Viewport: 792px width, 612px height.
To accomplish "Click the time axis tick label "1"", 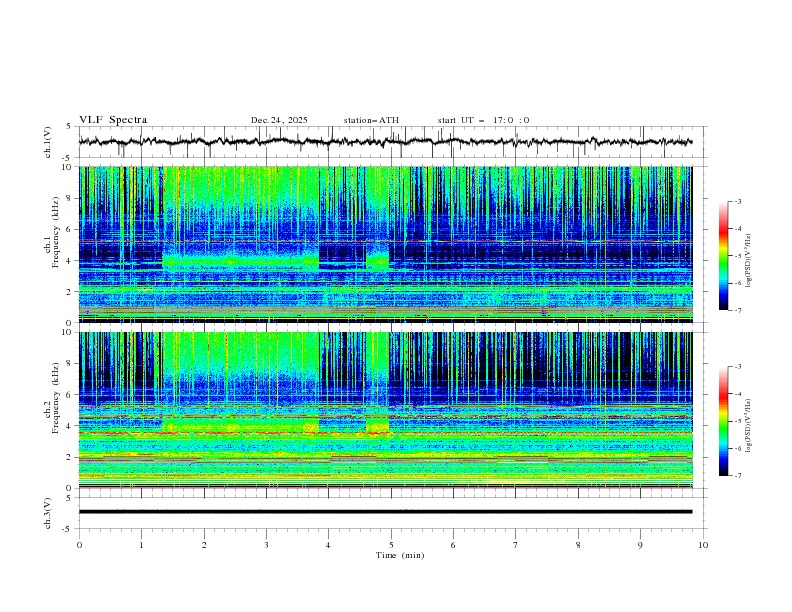I will tap(141, 545).
